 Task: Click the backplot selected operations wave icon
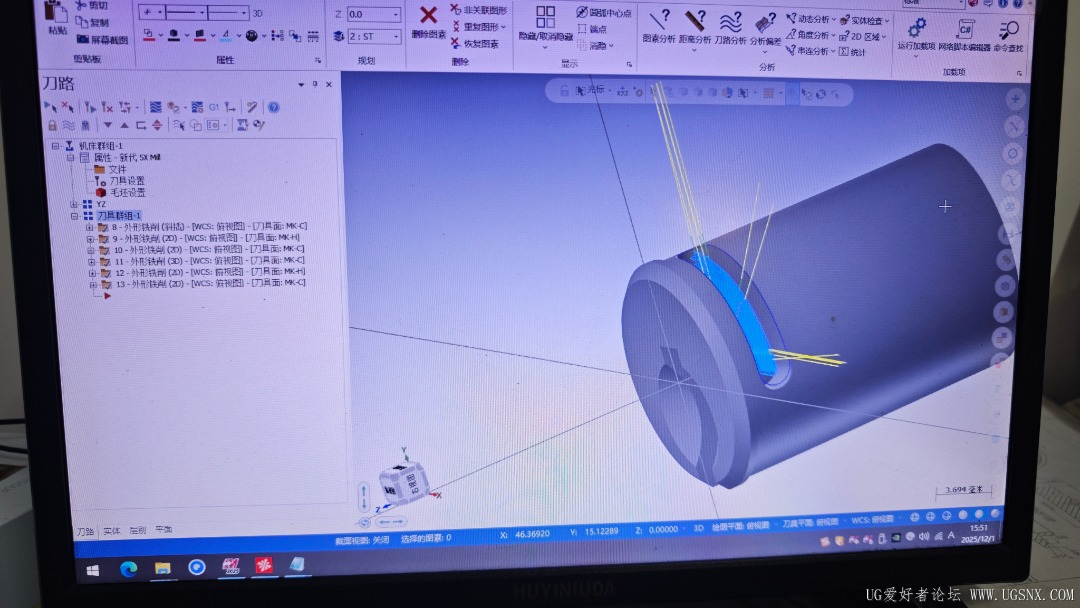pos(156,107)
